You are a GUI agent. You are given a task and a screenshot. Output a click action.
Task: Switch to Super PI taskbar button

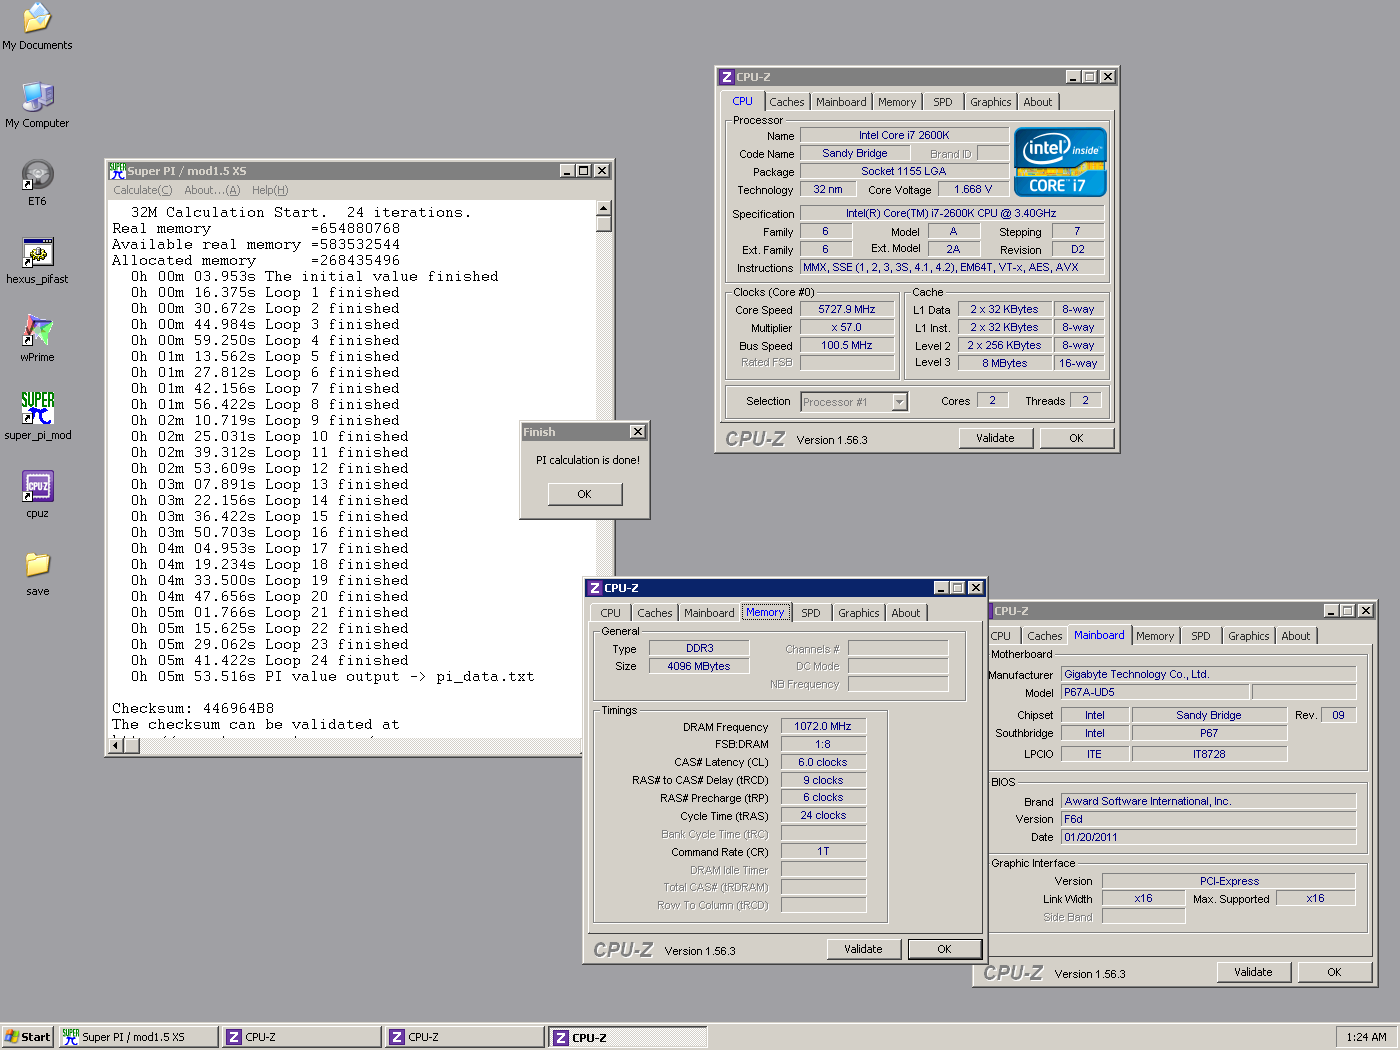pyautogui.click(x=137, y=1037)
